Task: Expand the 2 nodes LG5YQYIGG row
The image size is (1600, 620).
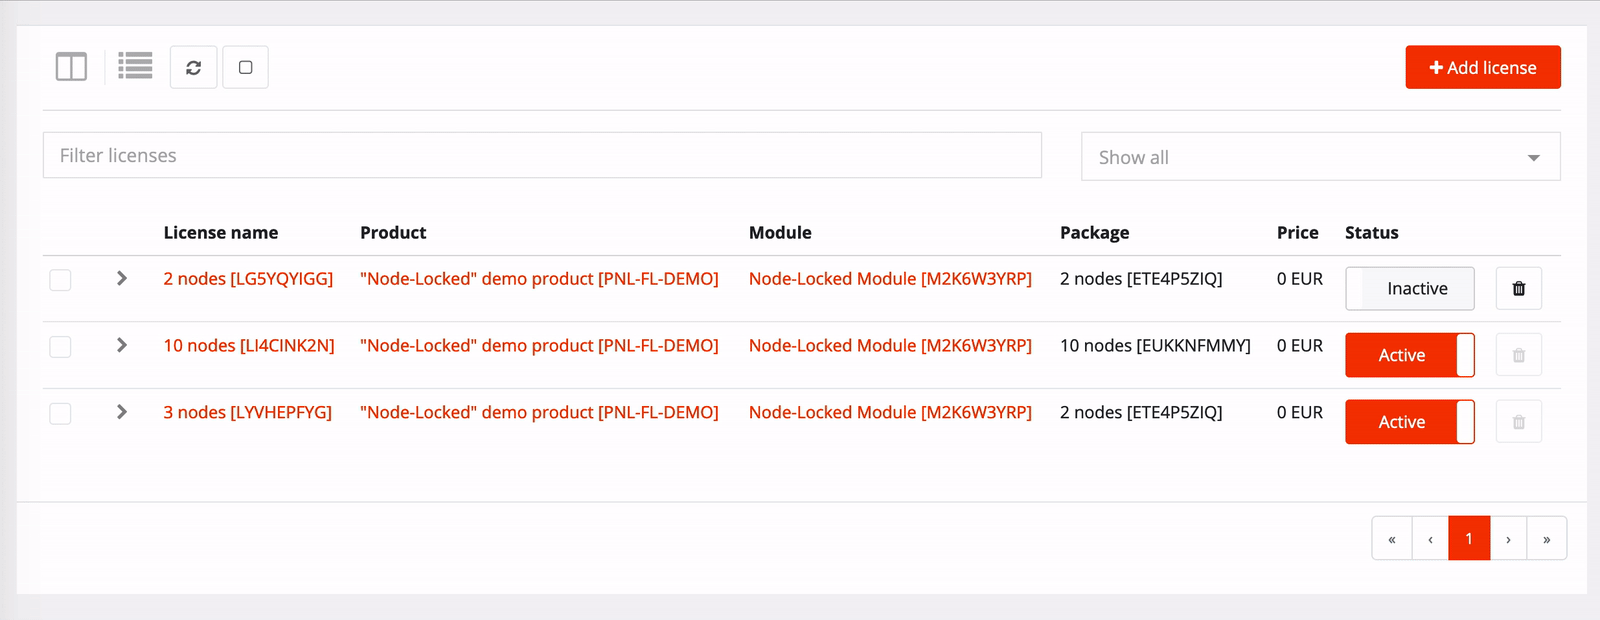Action: tap(122, 278)
